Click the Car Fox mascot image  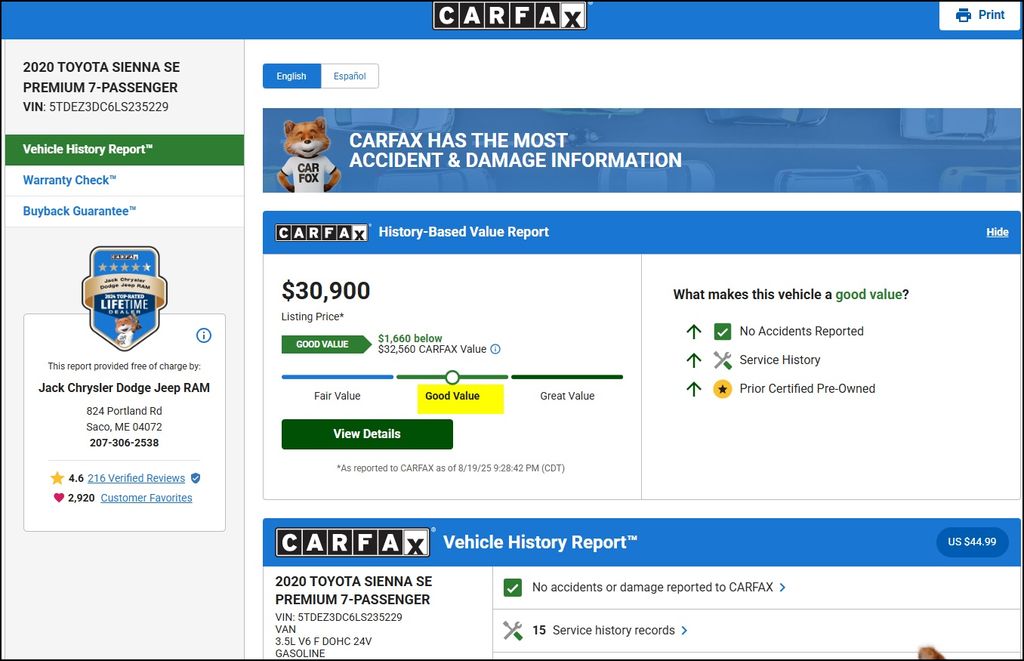pyautogui.click(x=308, y=155)
